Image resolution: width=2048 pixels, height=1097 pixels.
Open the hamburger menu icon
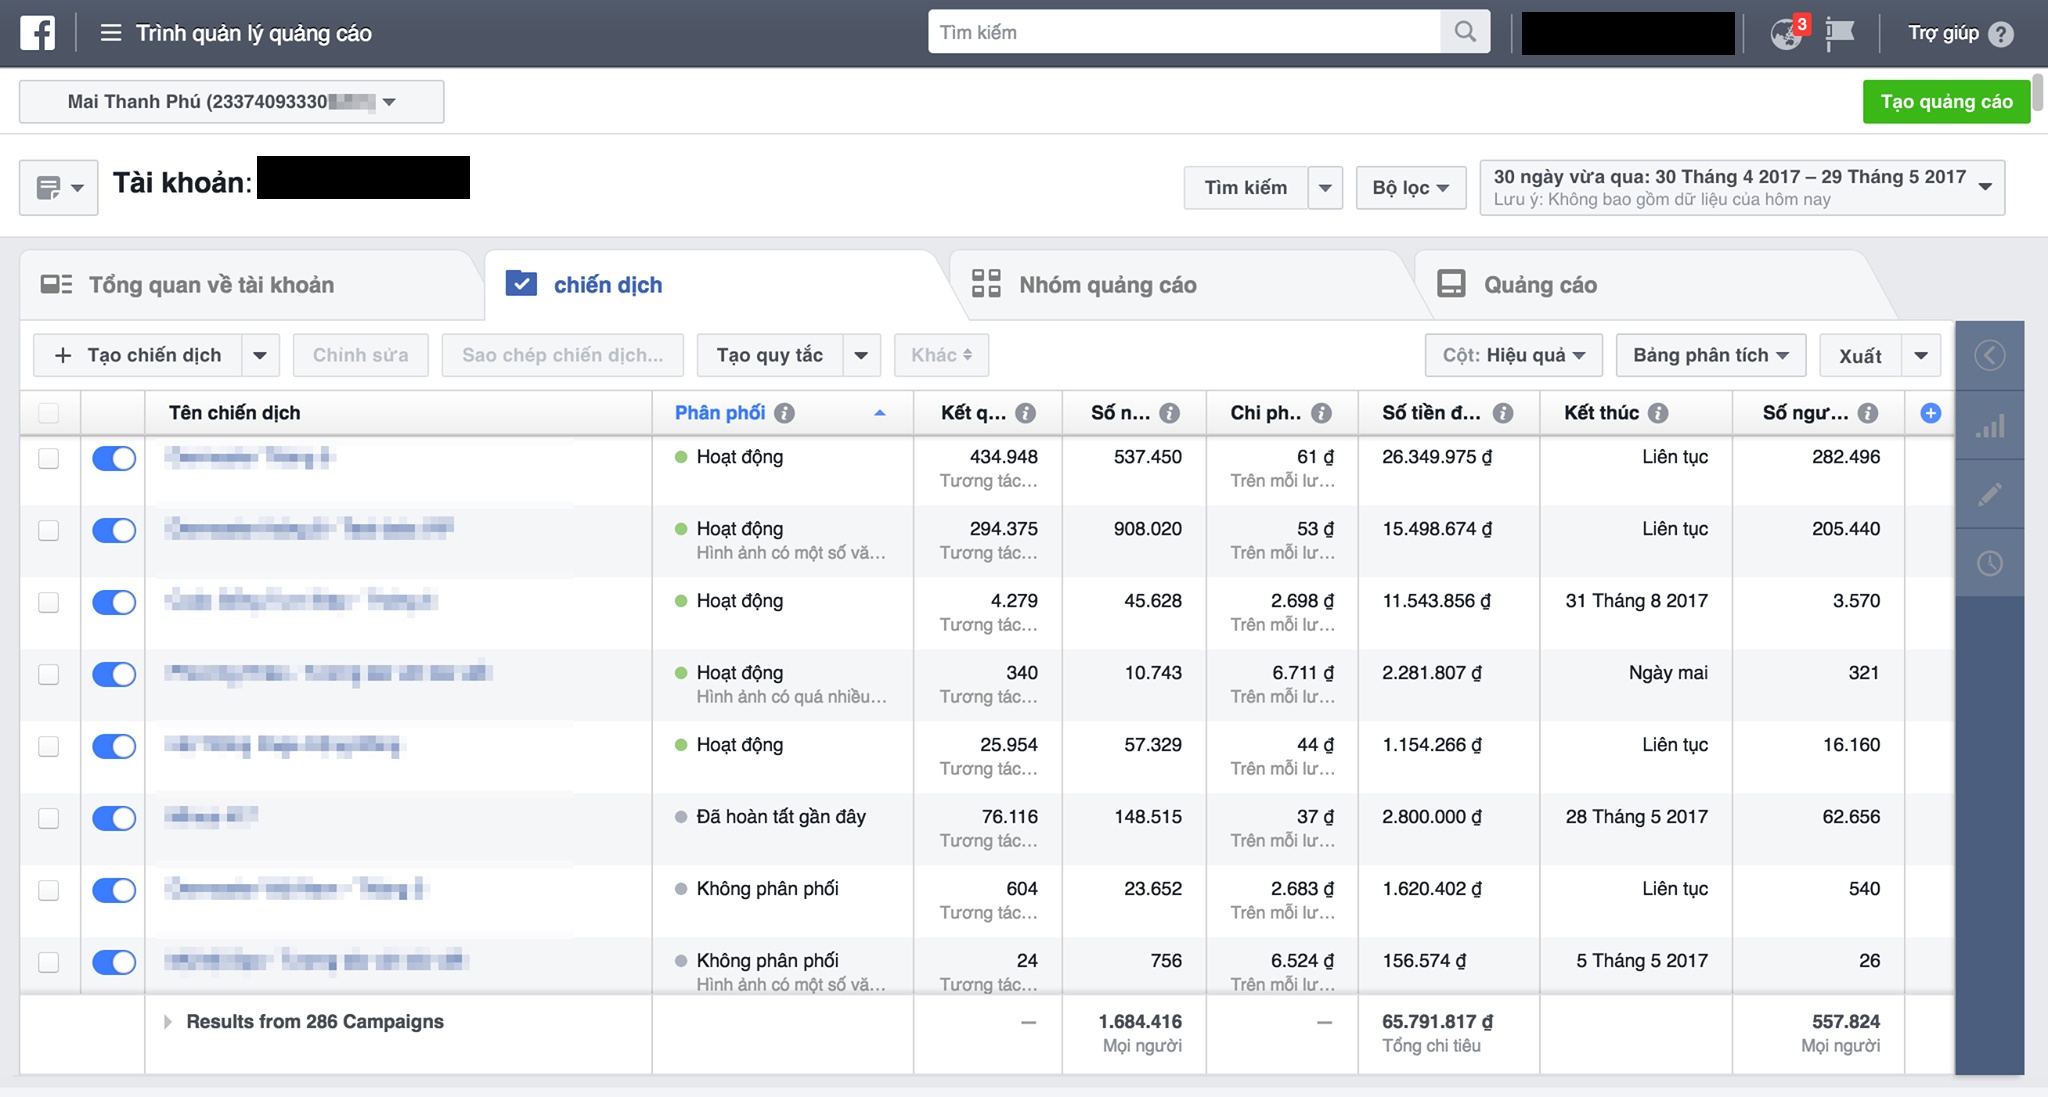[x=111, y=33]
